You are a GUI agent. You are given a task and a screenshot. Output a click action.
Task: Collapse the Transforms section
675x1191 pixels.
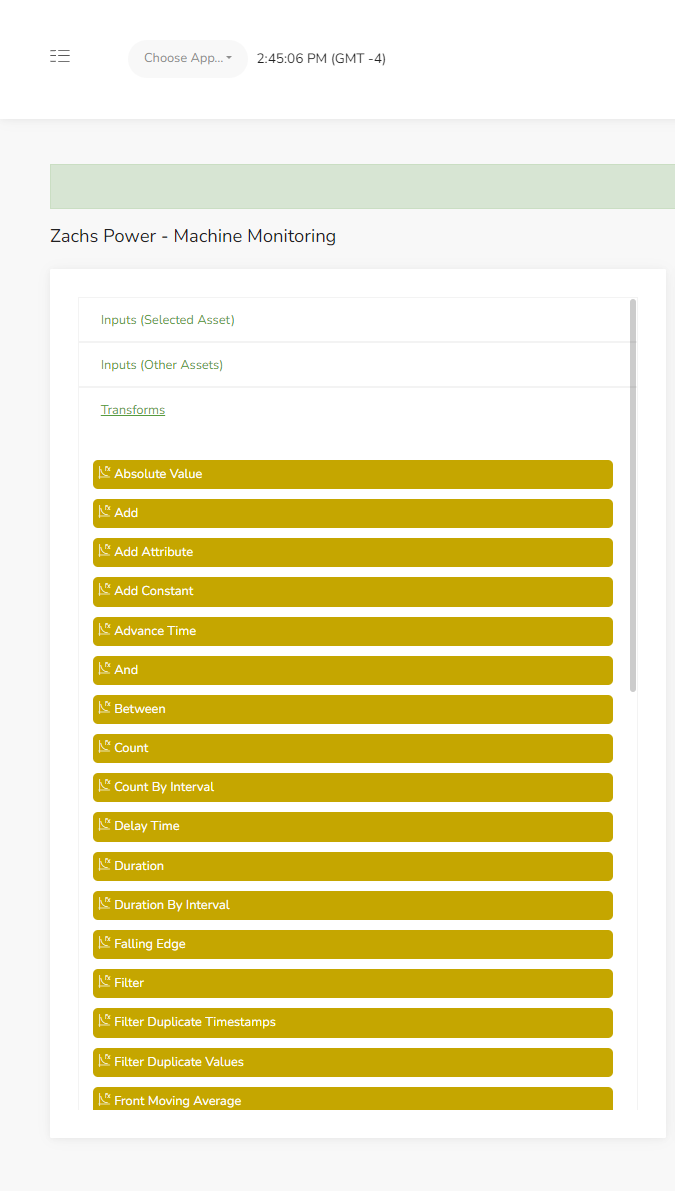click(133, 409)
